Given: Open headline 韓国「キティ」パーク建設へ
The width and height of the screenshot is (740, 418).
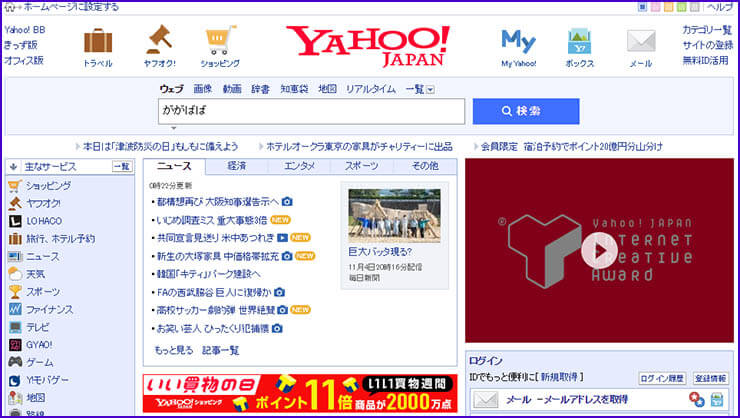Looking at the screenshot, I should [209, 274].
